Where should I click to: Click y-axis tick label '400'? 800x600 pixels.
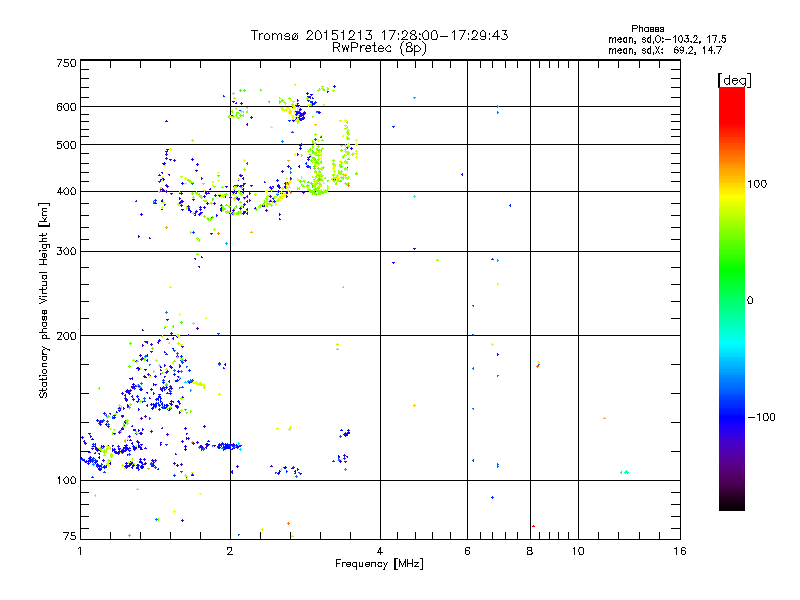pos(66,192)
